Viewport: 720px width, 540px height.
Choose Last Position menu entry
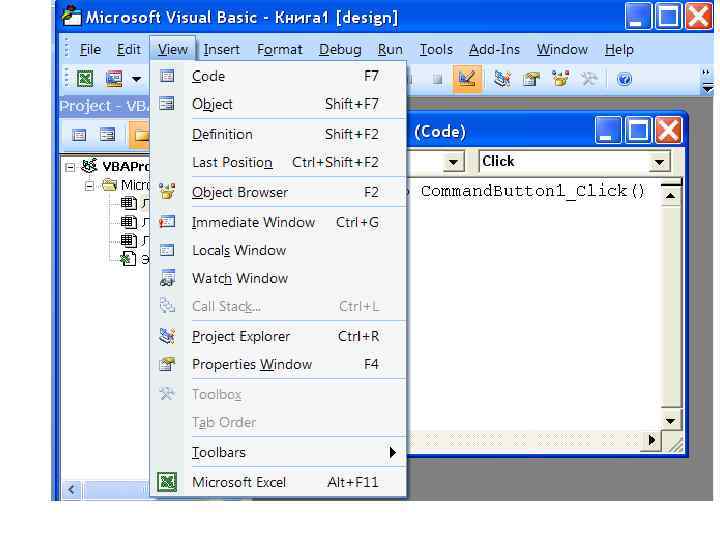pos(279,163)
